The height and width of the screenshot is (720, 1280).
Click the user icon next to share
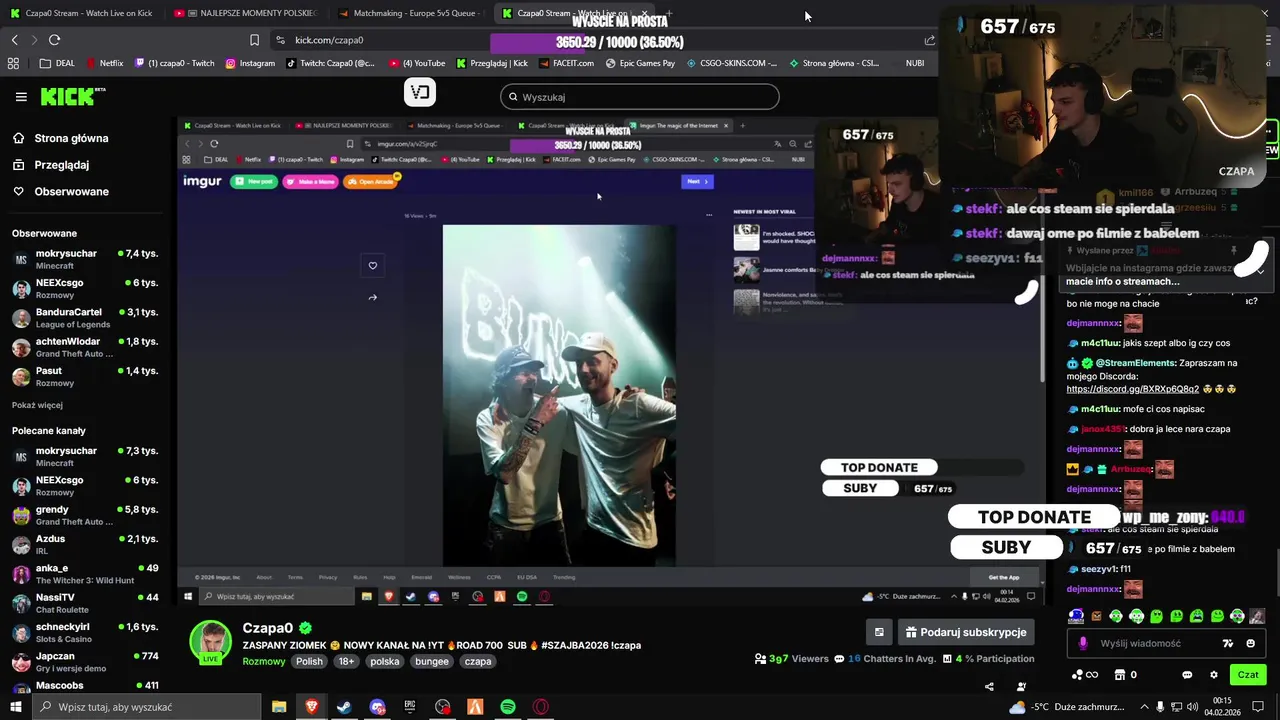[1021, 686]
